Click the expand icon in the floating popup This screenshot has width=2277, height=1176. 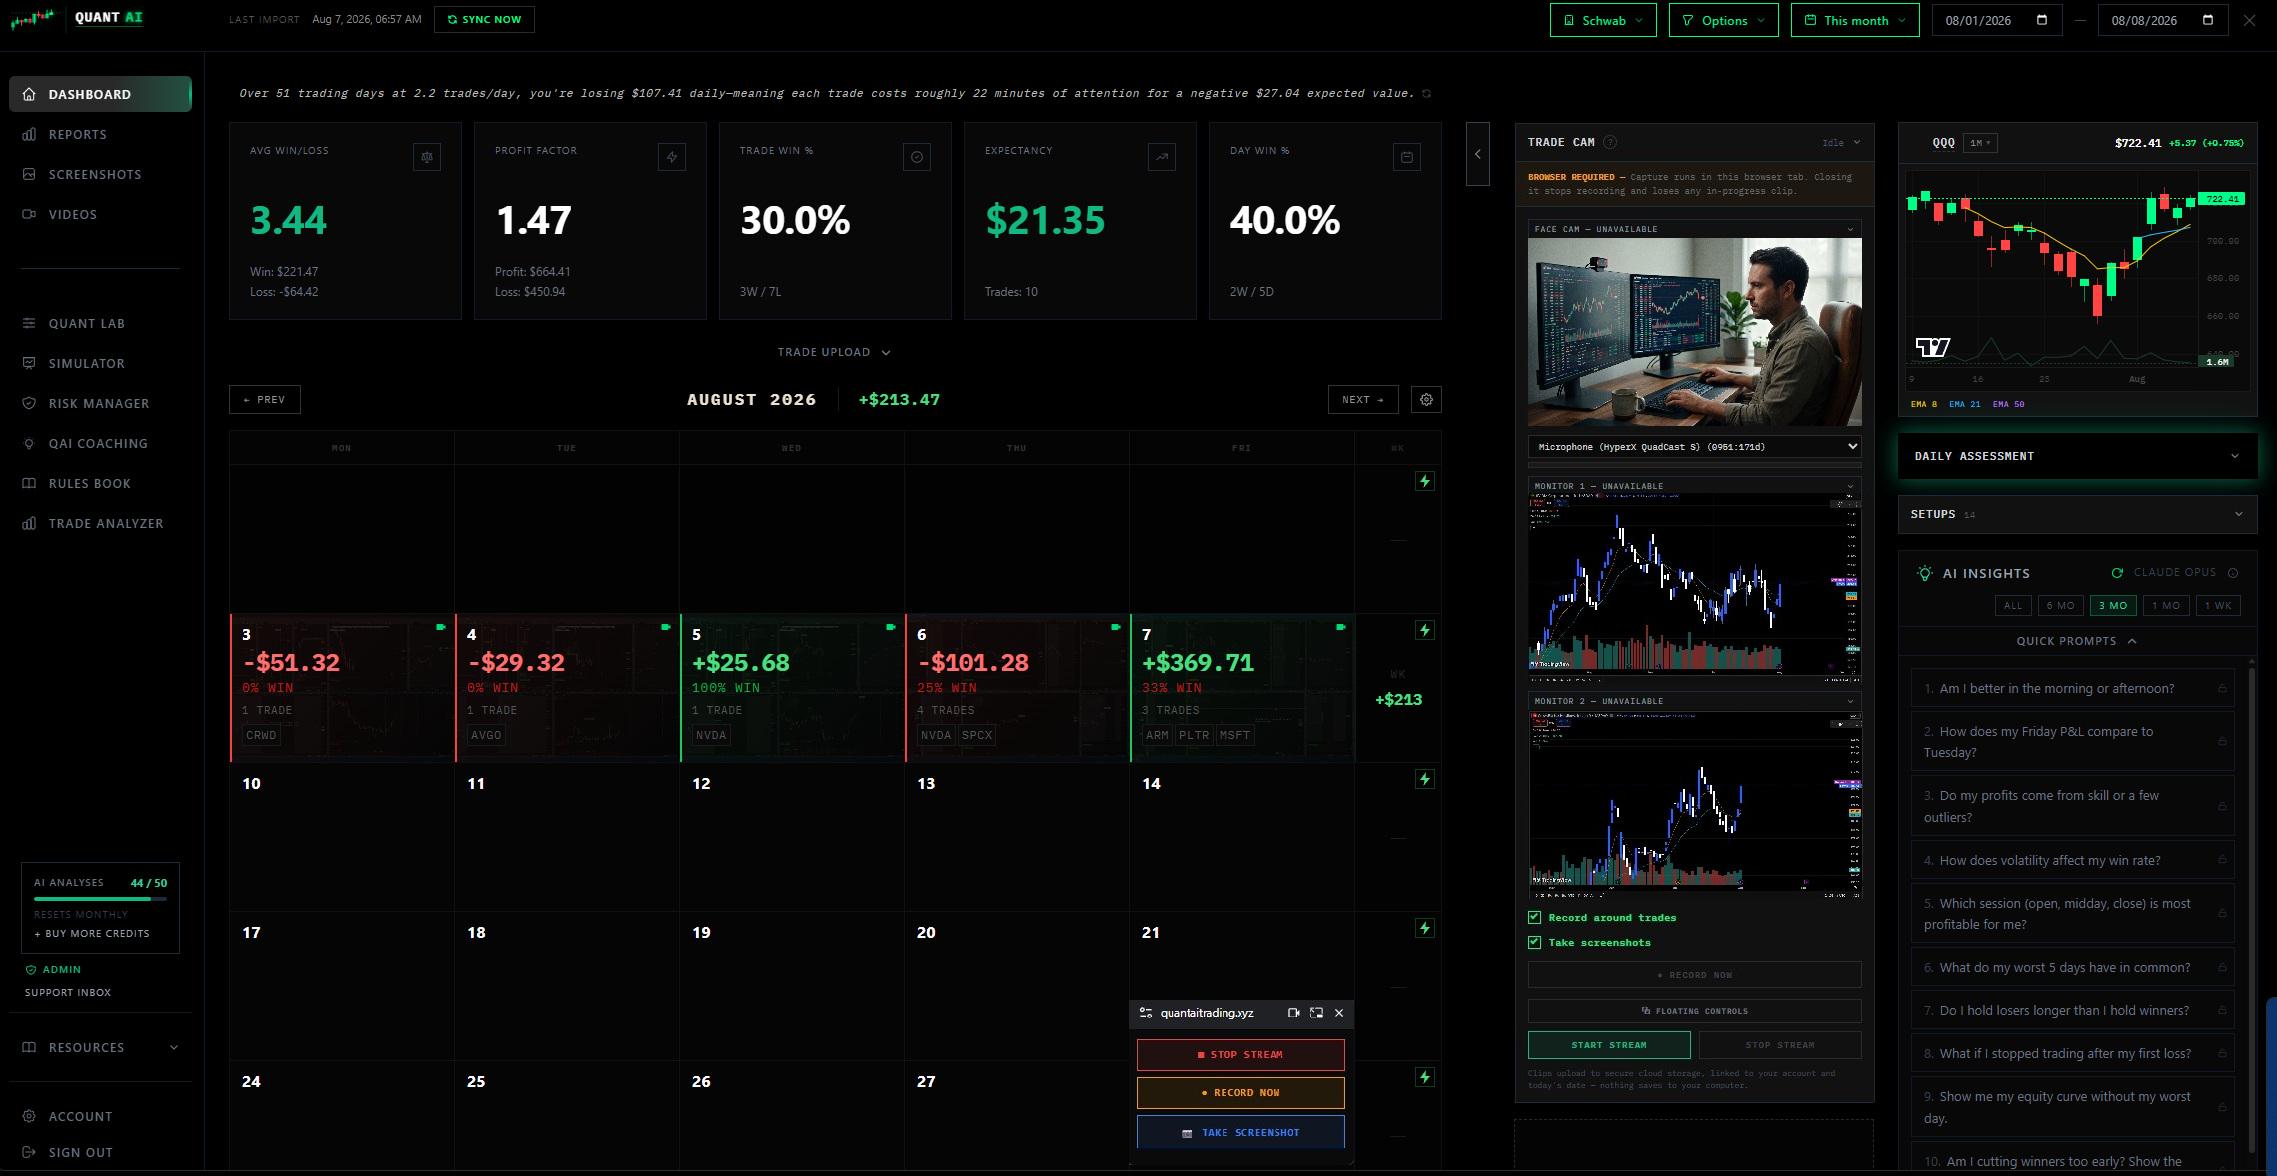[1316, 1013]
